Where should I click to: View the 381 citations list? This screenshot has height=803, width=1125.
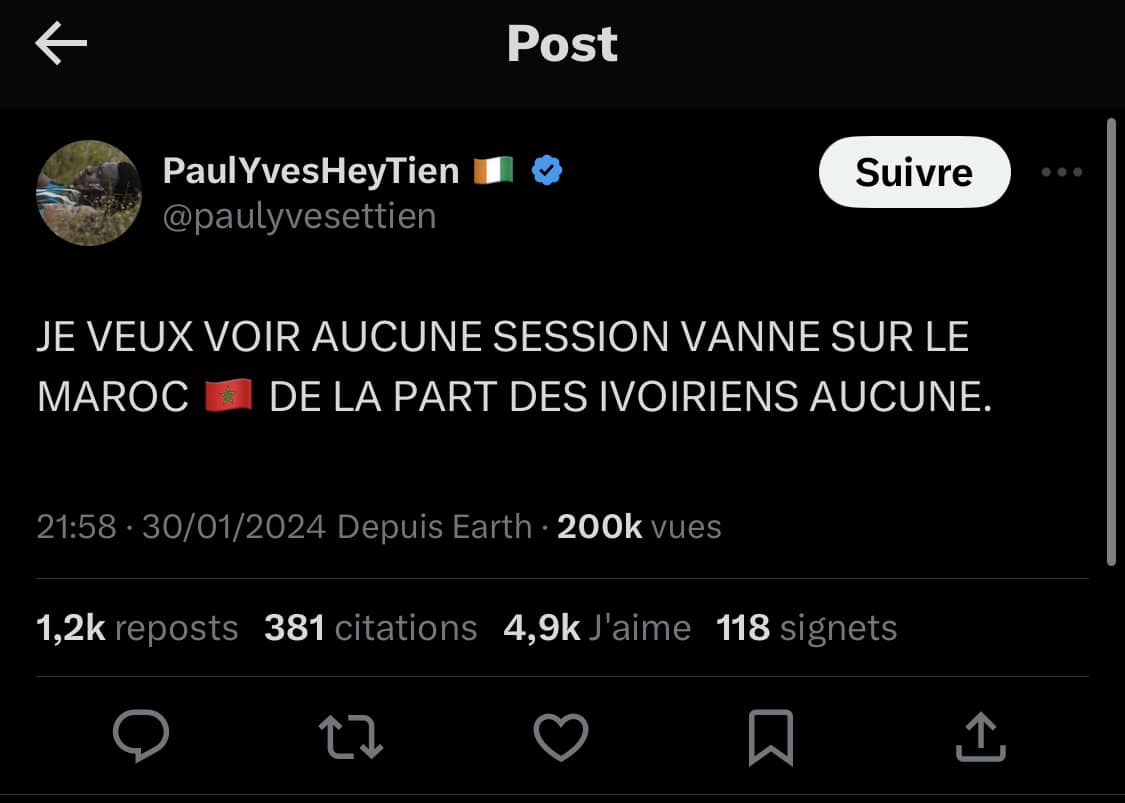[370, 628]
